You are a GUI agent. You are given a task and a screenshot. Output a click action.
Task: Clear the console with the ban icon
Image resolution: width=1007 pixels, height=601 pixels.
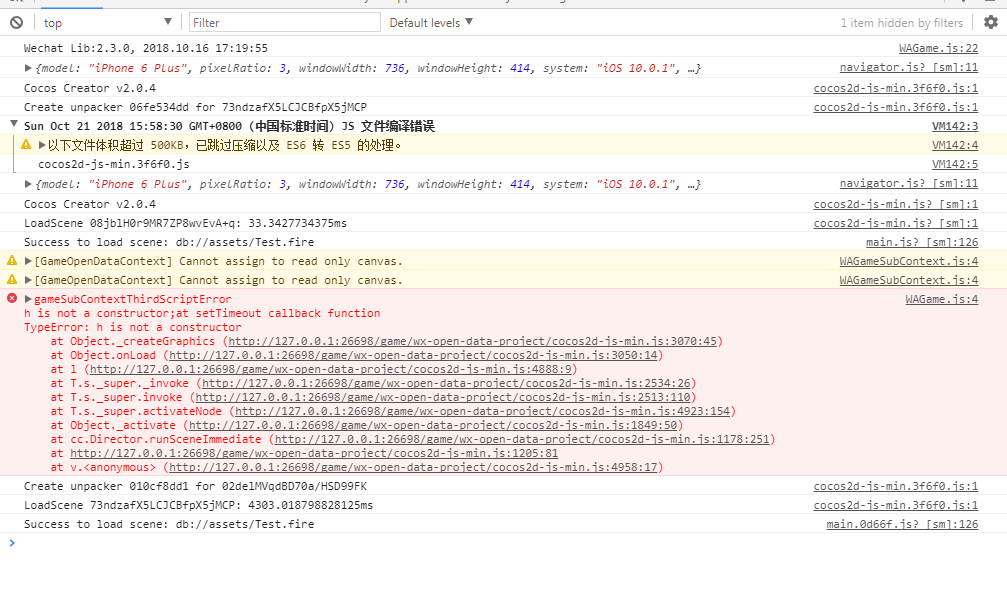pyautogui.click(x=17, y=23)
